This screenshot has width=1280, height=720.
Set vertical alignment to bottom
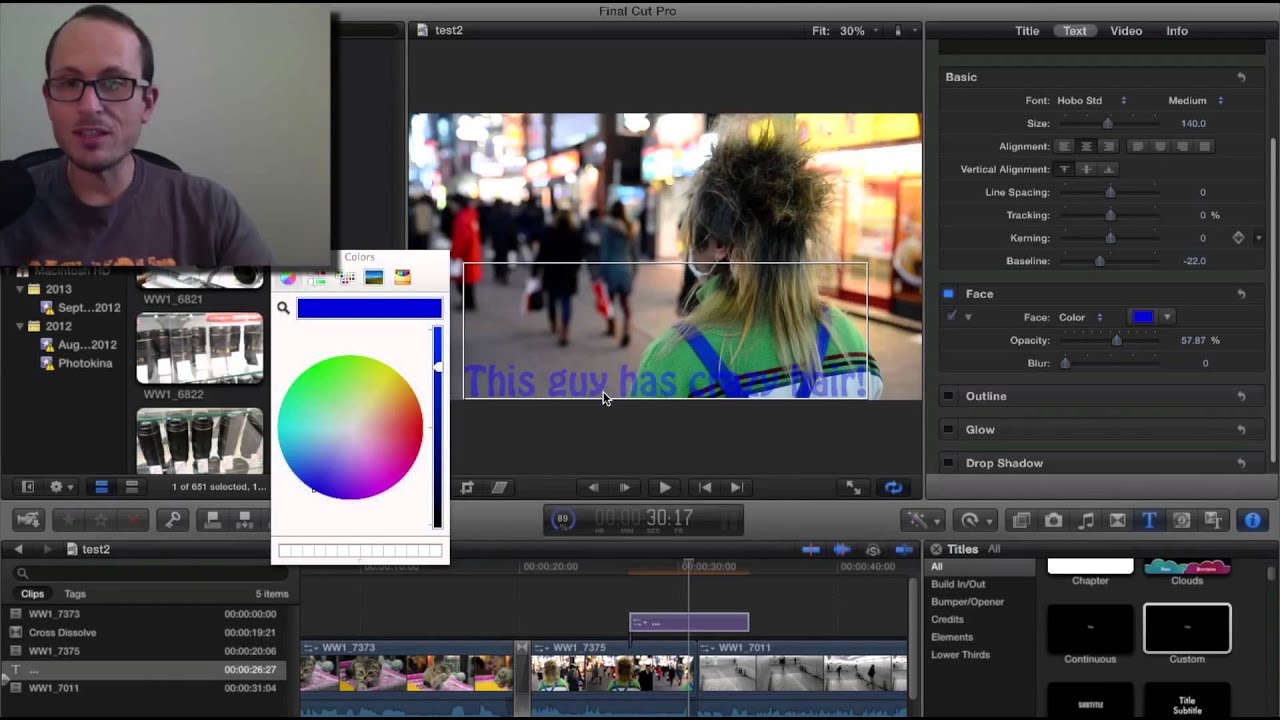click(1108, 169)
